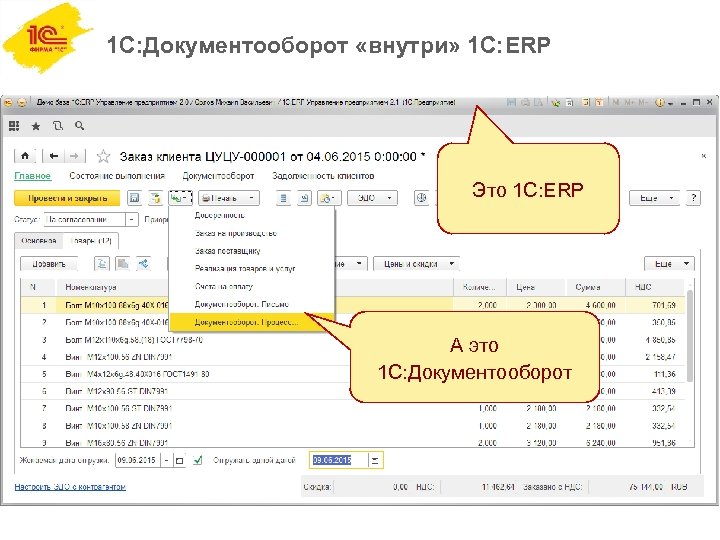The image size is (720, 540).
Task: Go to the home page icon
Action: [x=25, y=156]
